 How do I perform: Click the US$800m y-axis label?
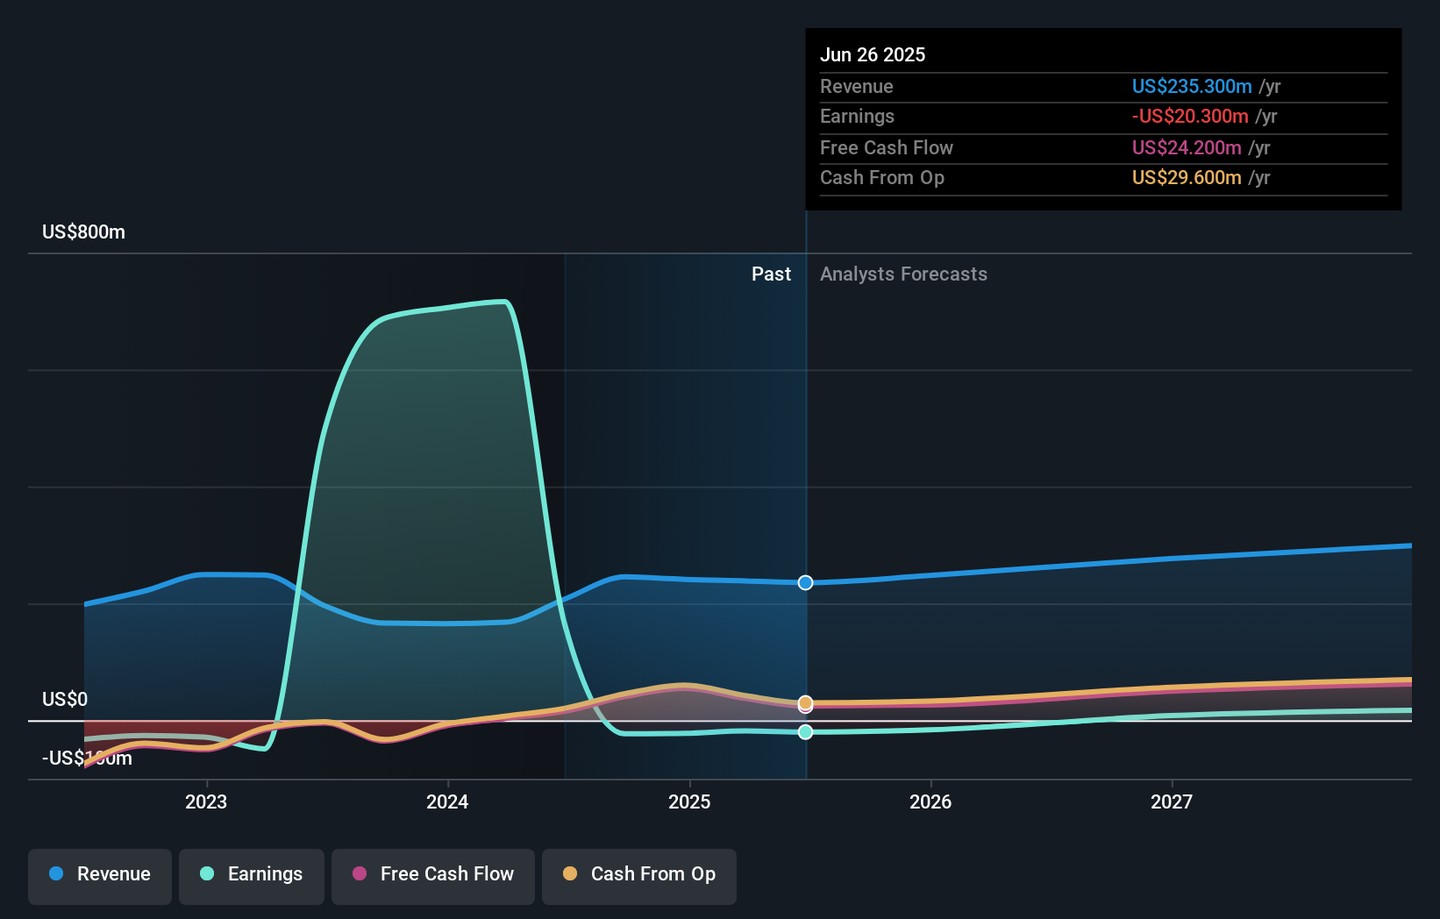coord(83,232)
